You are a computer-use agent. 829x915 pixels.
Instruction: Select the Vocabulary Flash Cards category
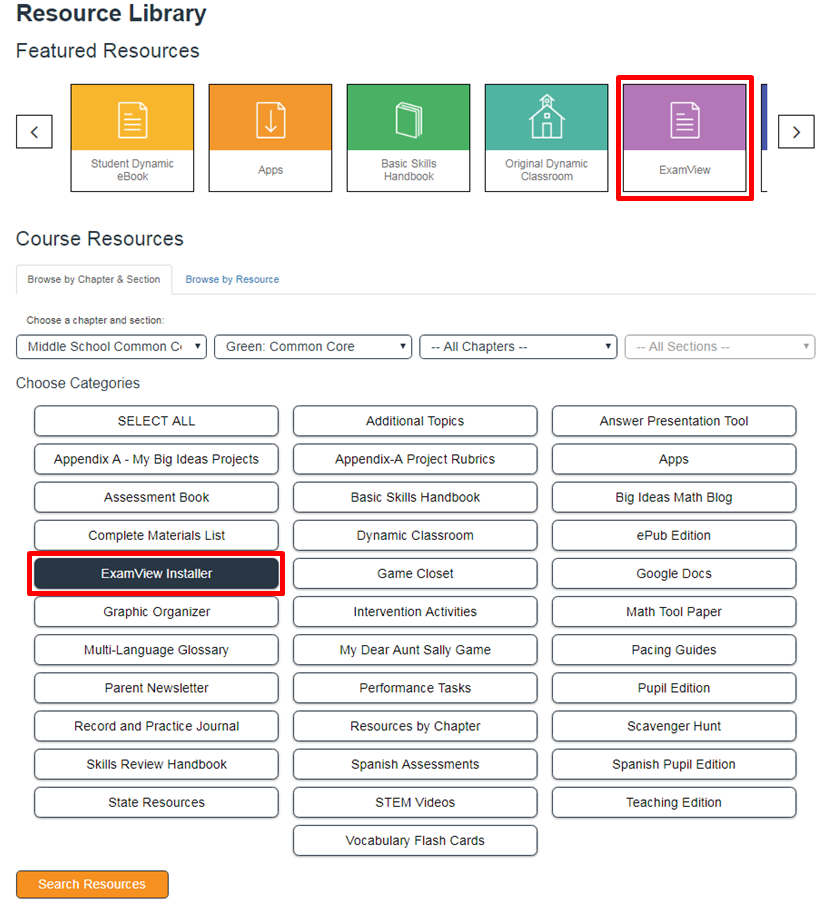(x=415, y=841)
